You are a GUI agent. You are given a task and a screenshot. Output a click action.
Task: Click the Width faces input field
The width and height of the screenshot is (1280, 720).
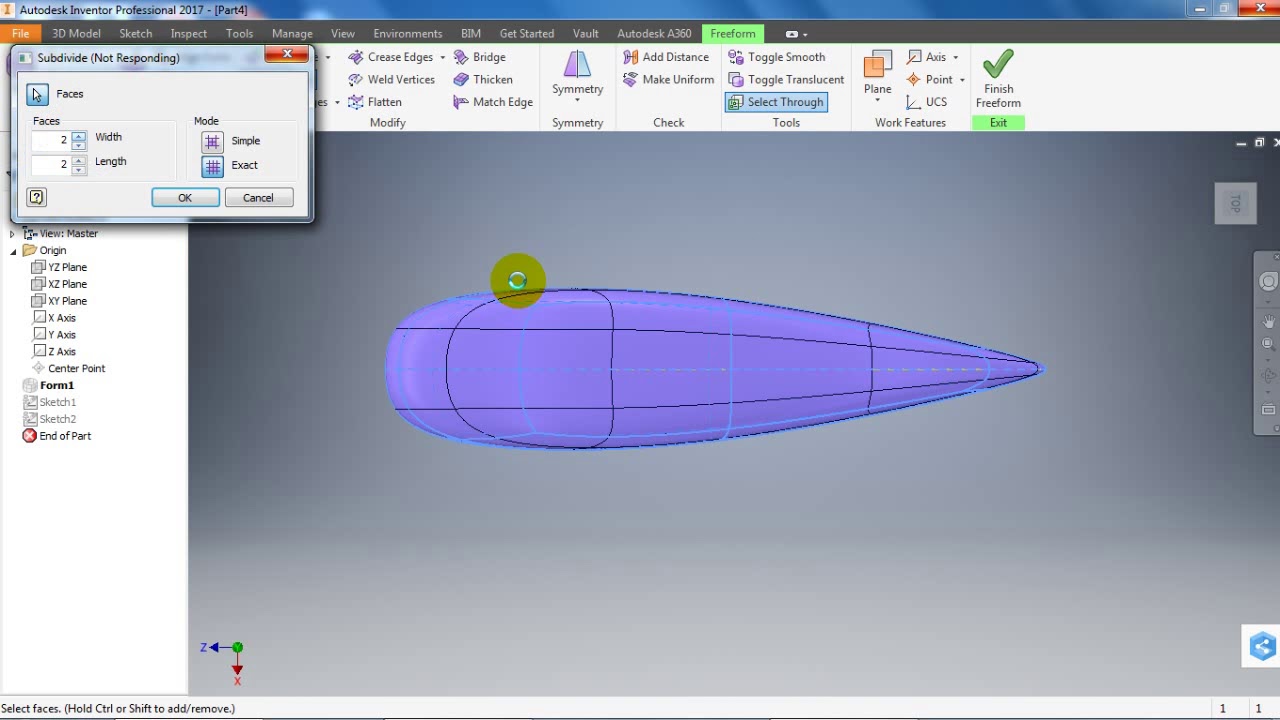pos(51,140)
